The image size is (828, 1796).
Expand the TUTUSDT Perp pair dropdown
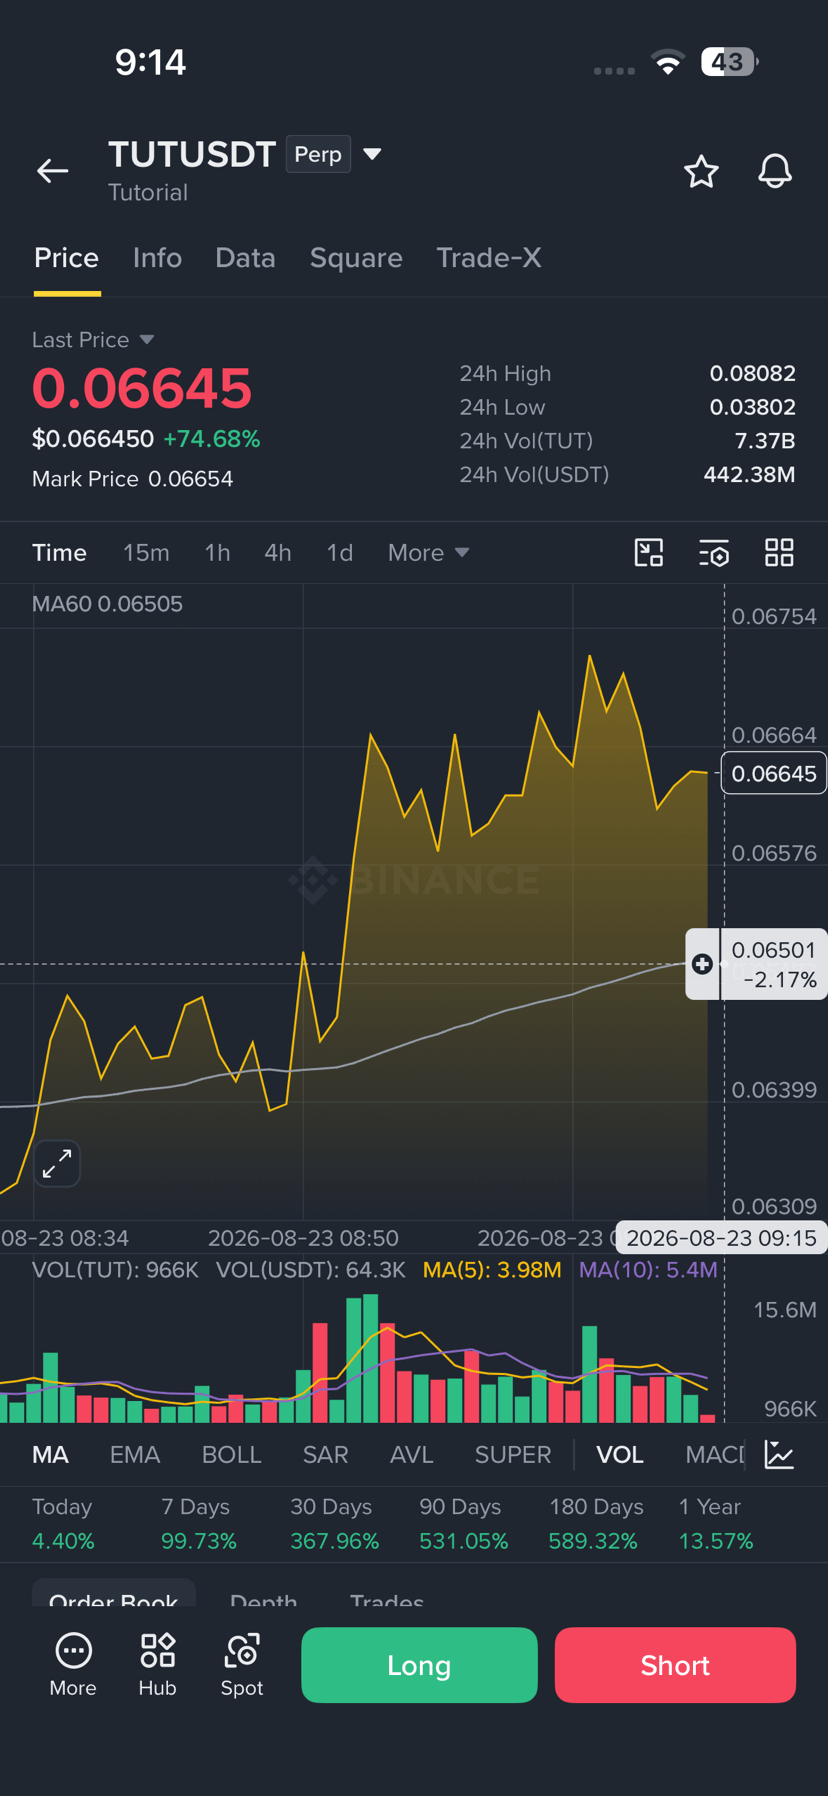(372, 154)
